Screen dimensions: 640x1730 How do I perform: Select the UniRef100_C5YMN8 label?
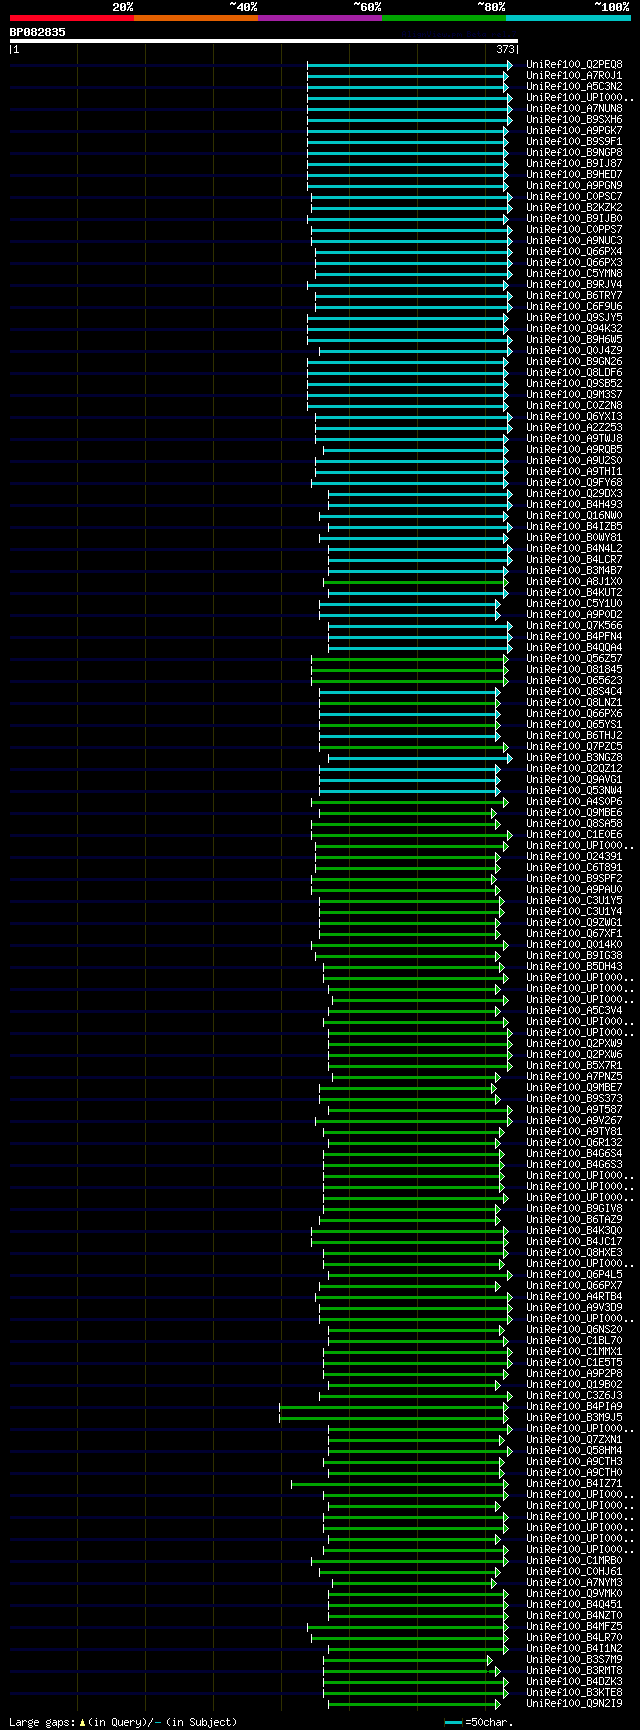click(574, 274)
